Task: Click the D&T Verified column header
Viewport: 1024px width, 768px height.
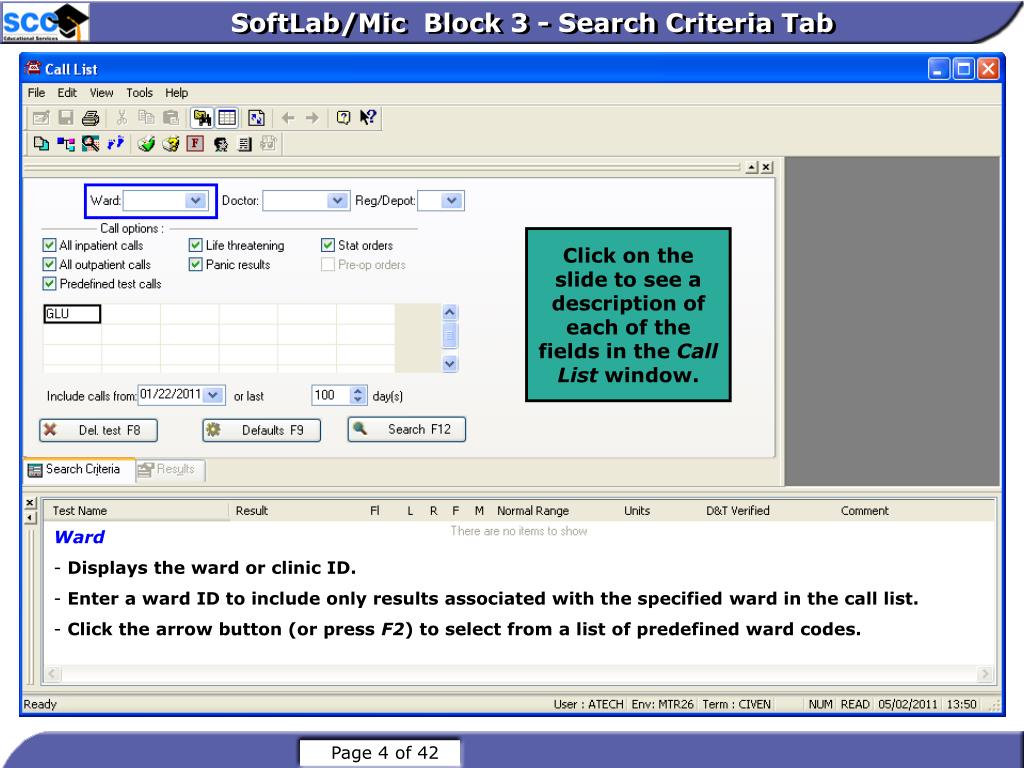Action: tap(738, 511)
